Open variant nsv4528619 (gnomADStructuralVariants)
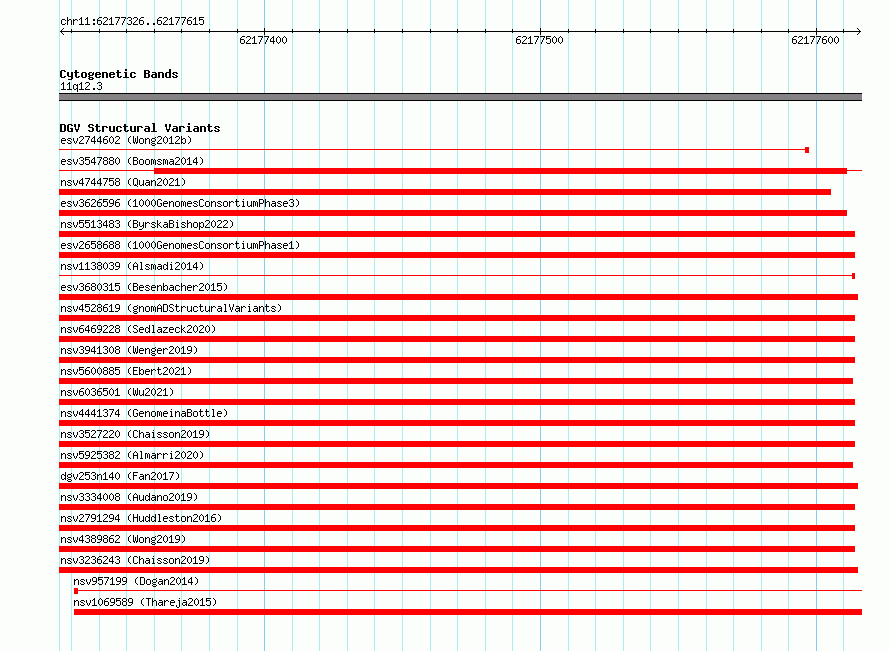This screenshot has height=651, width=890. pyautogui.click(x=171, y=308)
